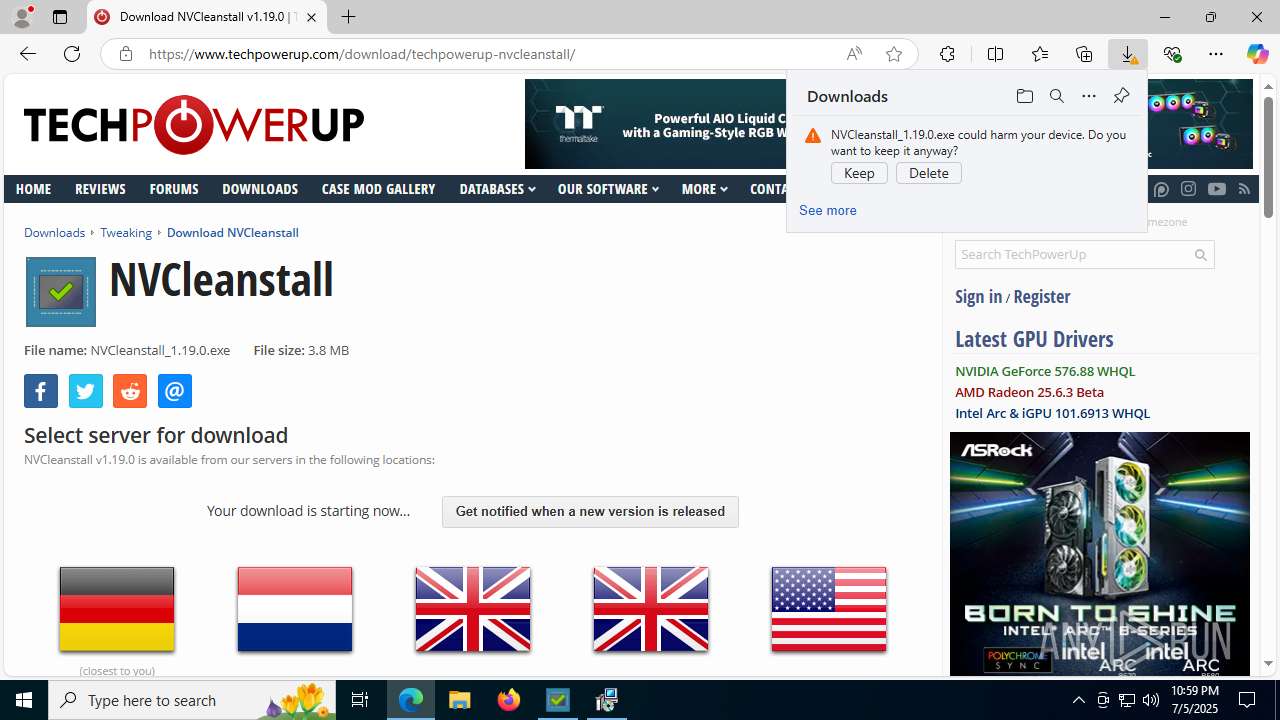Image resolution: width=1280 pixels, height=720 pixels.
Task: Toggle split screen view
Action: [x=995, y=54]
